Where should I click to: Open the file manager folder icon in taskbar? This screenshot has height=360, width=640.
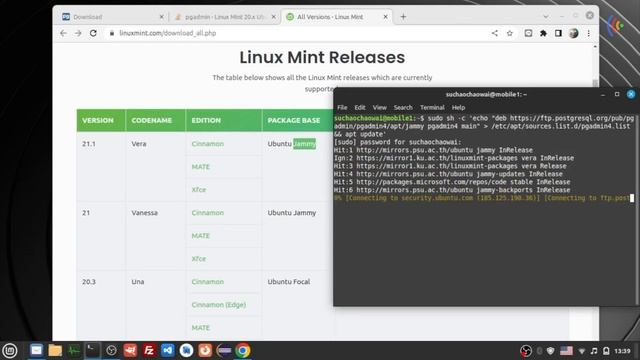[55, 350]
